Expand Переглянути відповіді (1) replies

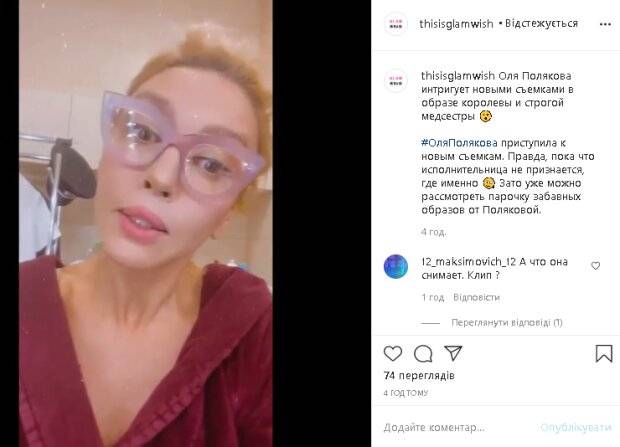507,323
